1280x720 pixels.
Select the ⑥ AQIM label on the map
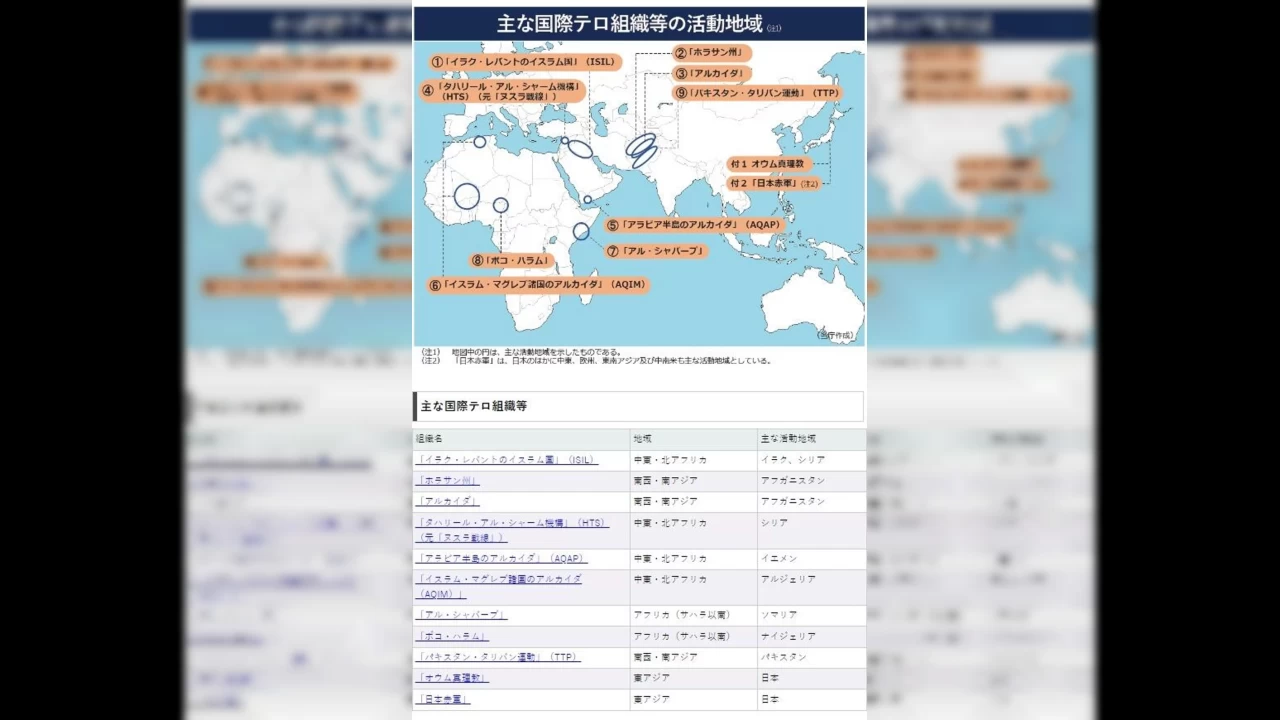click(x=537, y=285)
